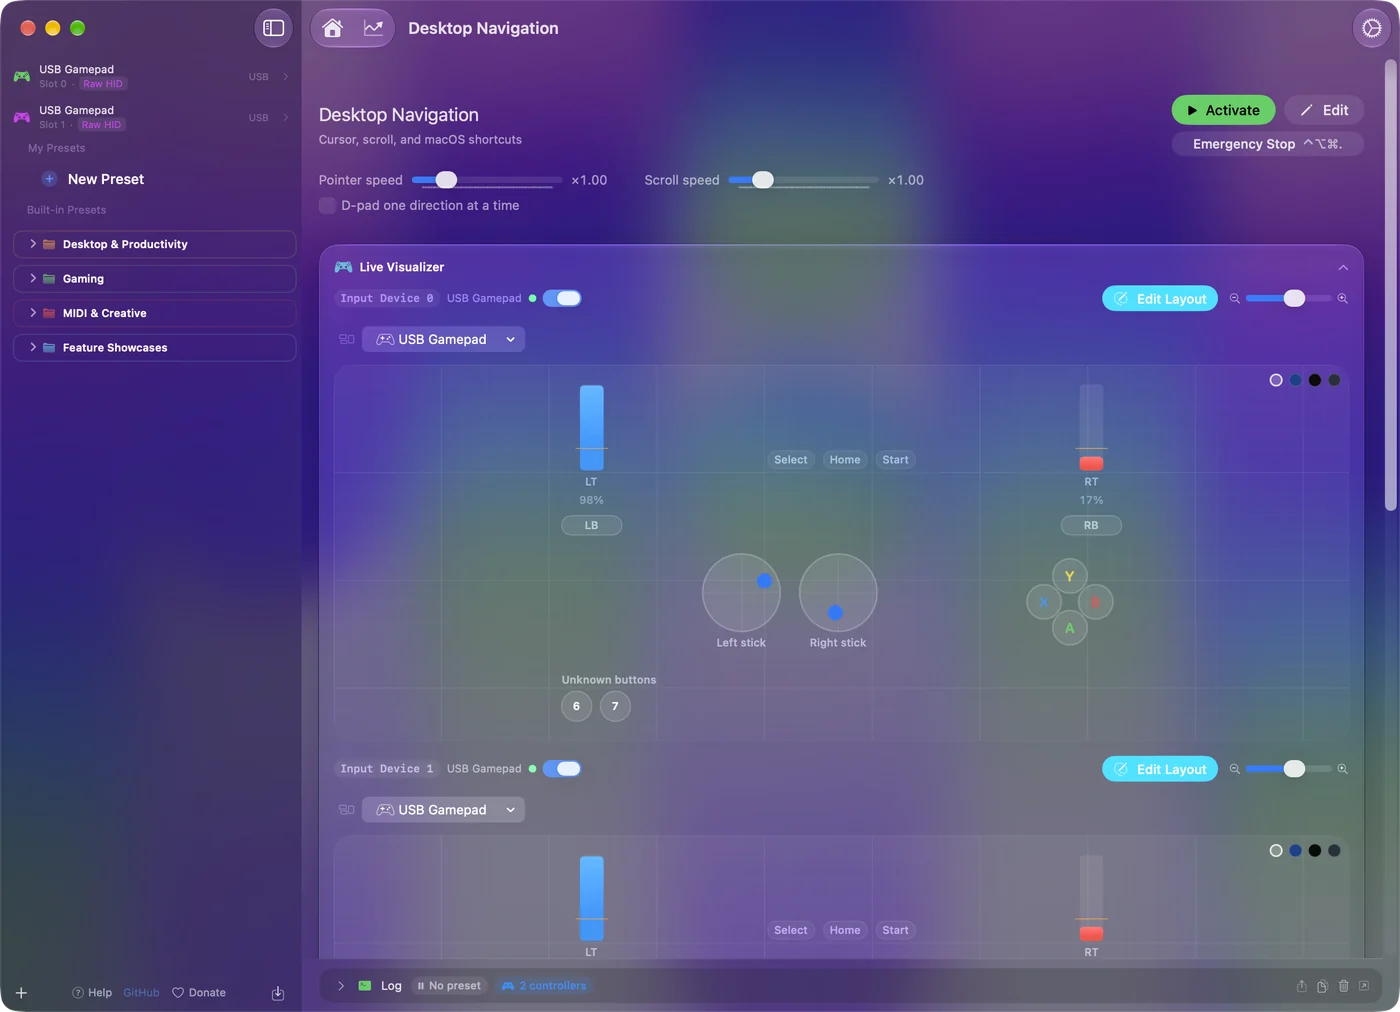Click the trash icon in log bar

1343,986
